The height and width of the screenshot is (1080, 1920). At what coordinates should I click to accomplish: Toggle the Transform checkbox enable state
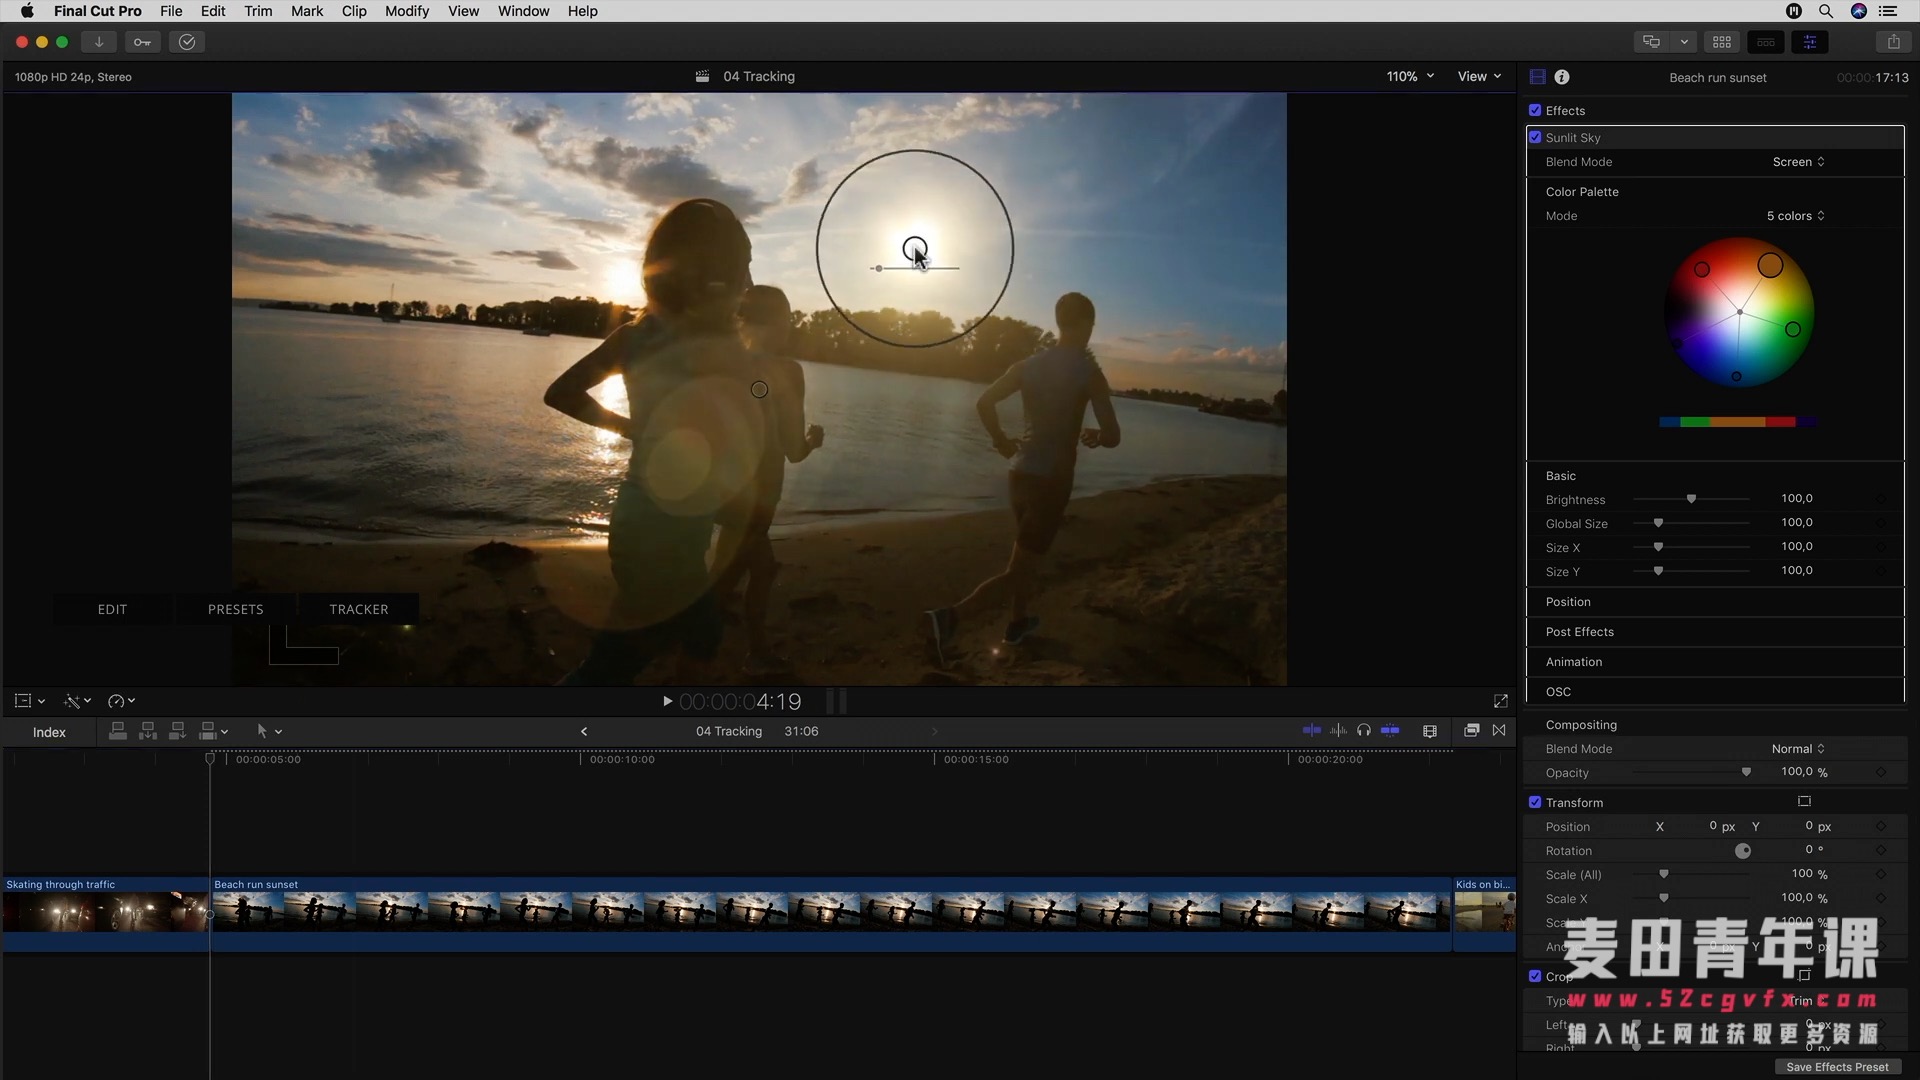(x=1534, y=802)
